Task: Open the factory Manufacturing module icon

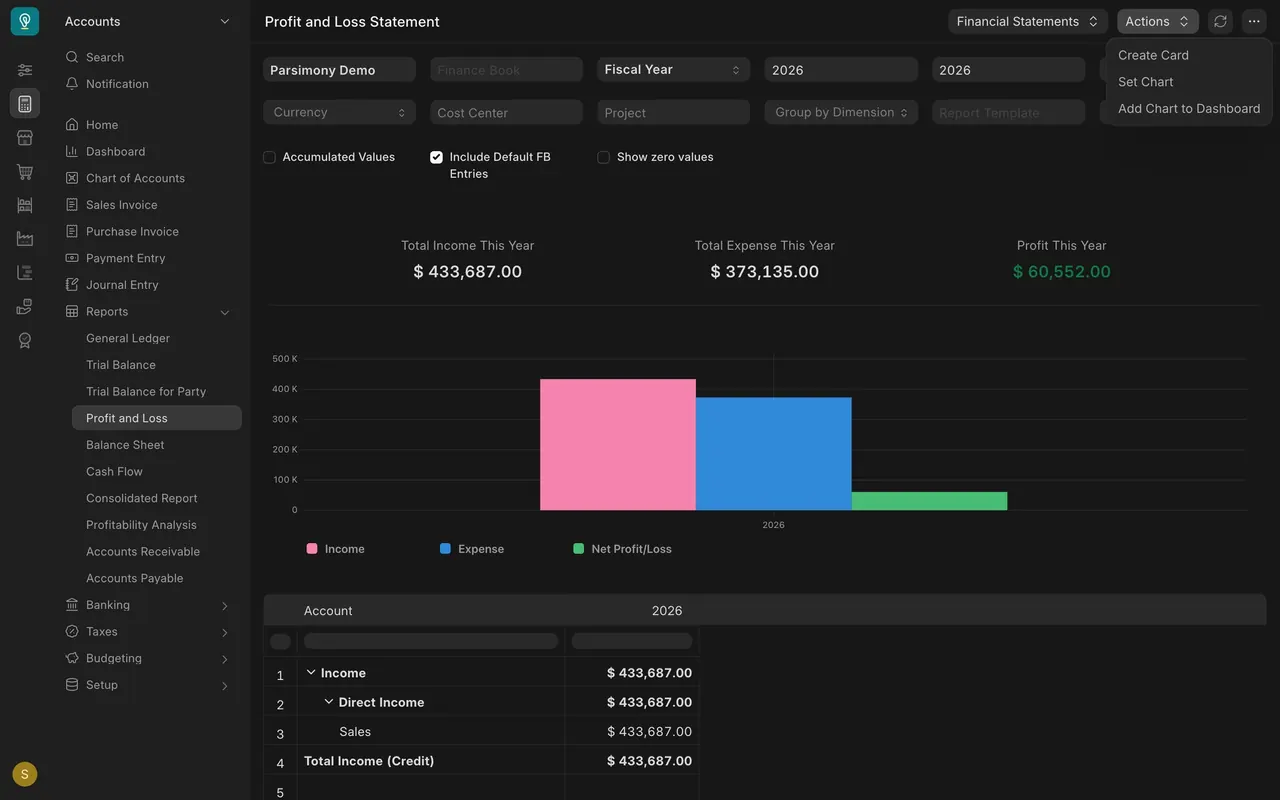Action: click(x=25, y=239)
